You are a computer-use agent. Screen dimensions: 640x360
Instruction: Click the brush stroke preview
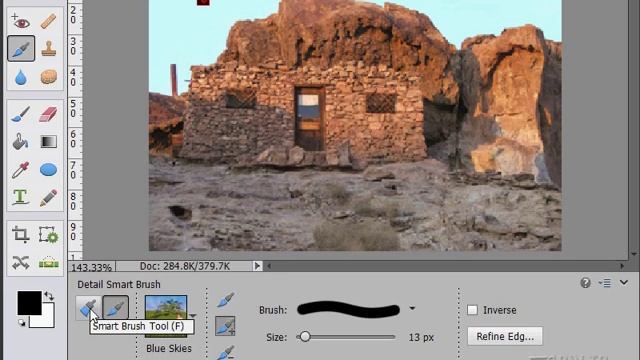(348, 309)
